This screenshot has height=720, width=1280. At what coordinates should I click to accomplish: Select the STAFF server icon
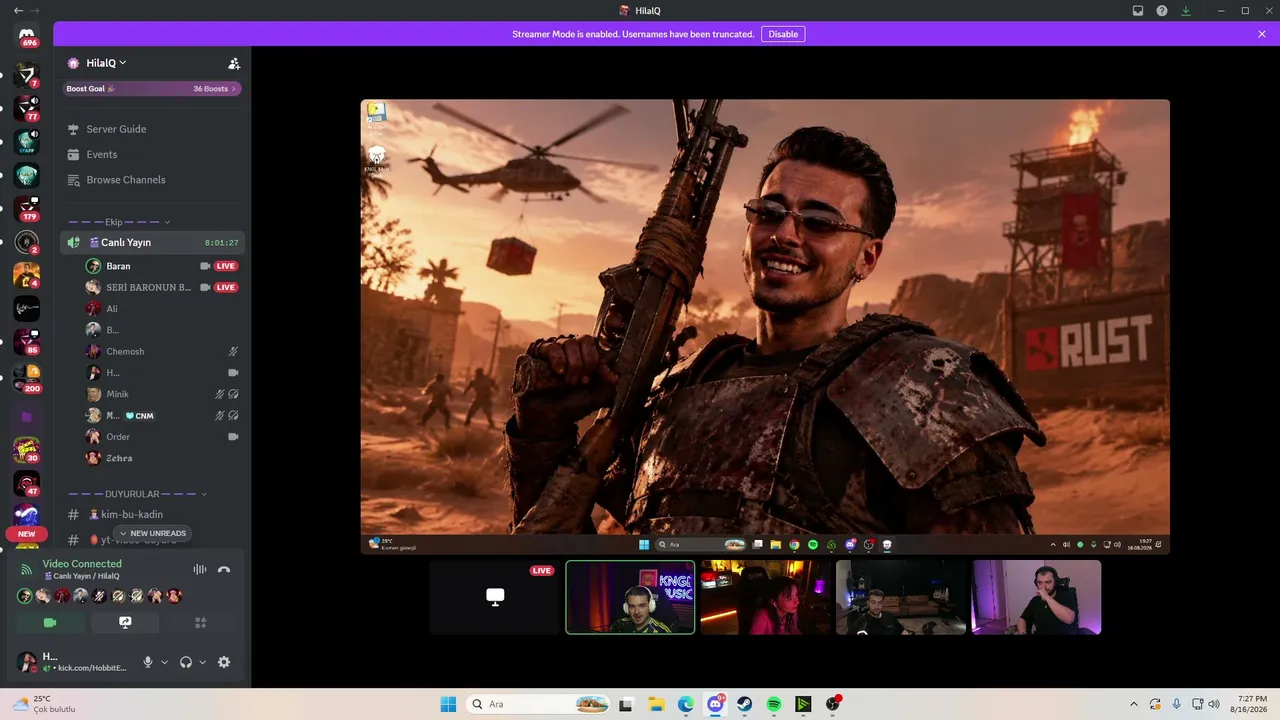(x=27, y=140)
